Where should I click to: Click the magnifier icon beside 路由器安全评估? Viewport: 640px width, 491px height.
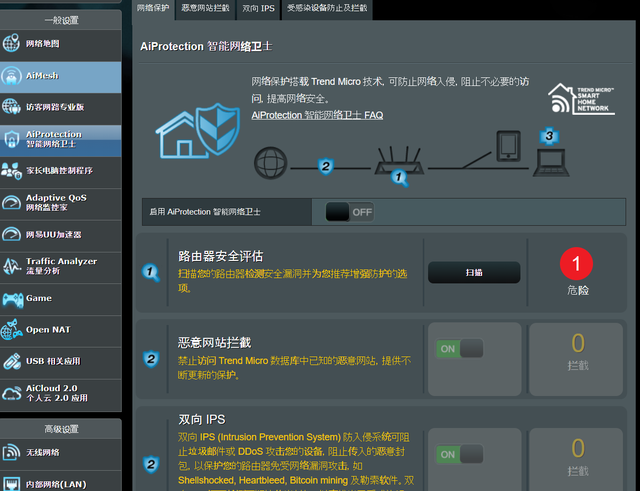point(150,272)
